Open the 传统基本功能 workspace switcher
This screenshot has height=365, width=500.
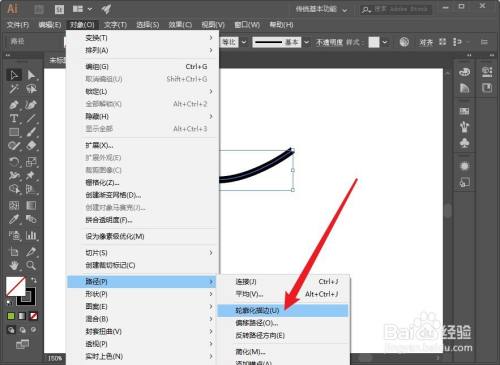(321, 9)
